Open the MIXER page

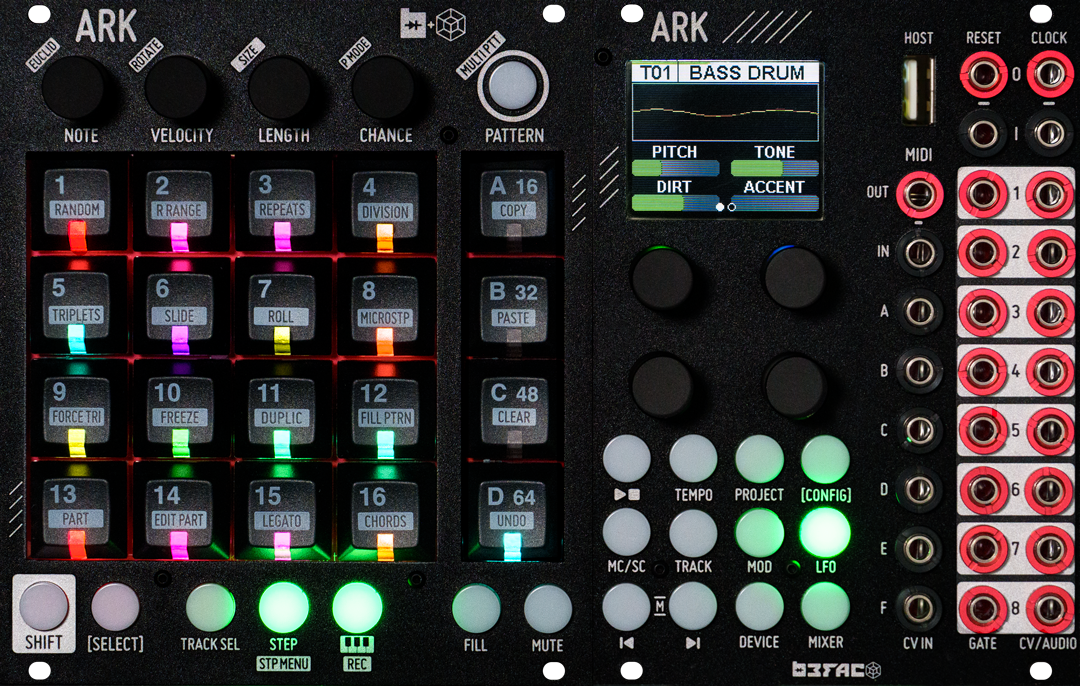(825, 607)
